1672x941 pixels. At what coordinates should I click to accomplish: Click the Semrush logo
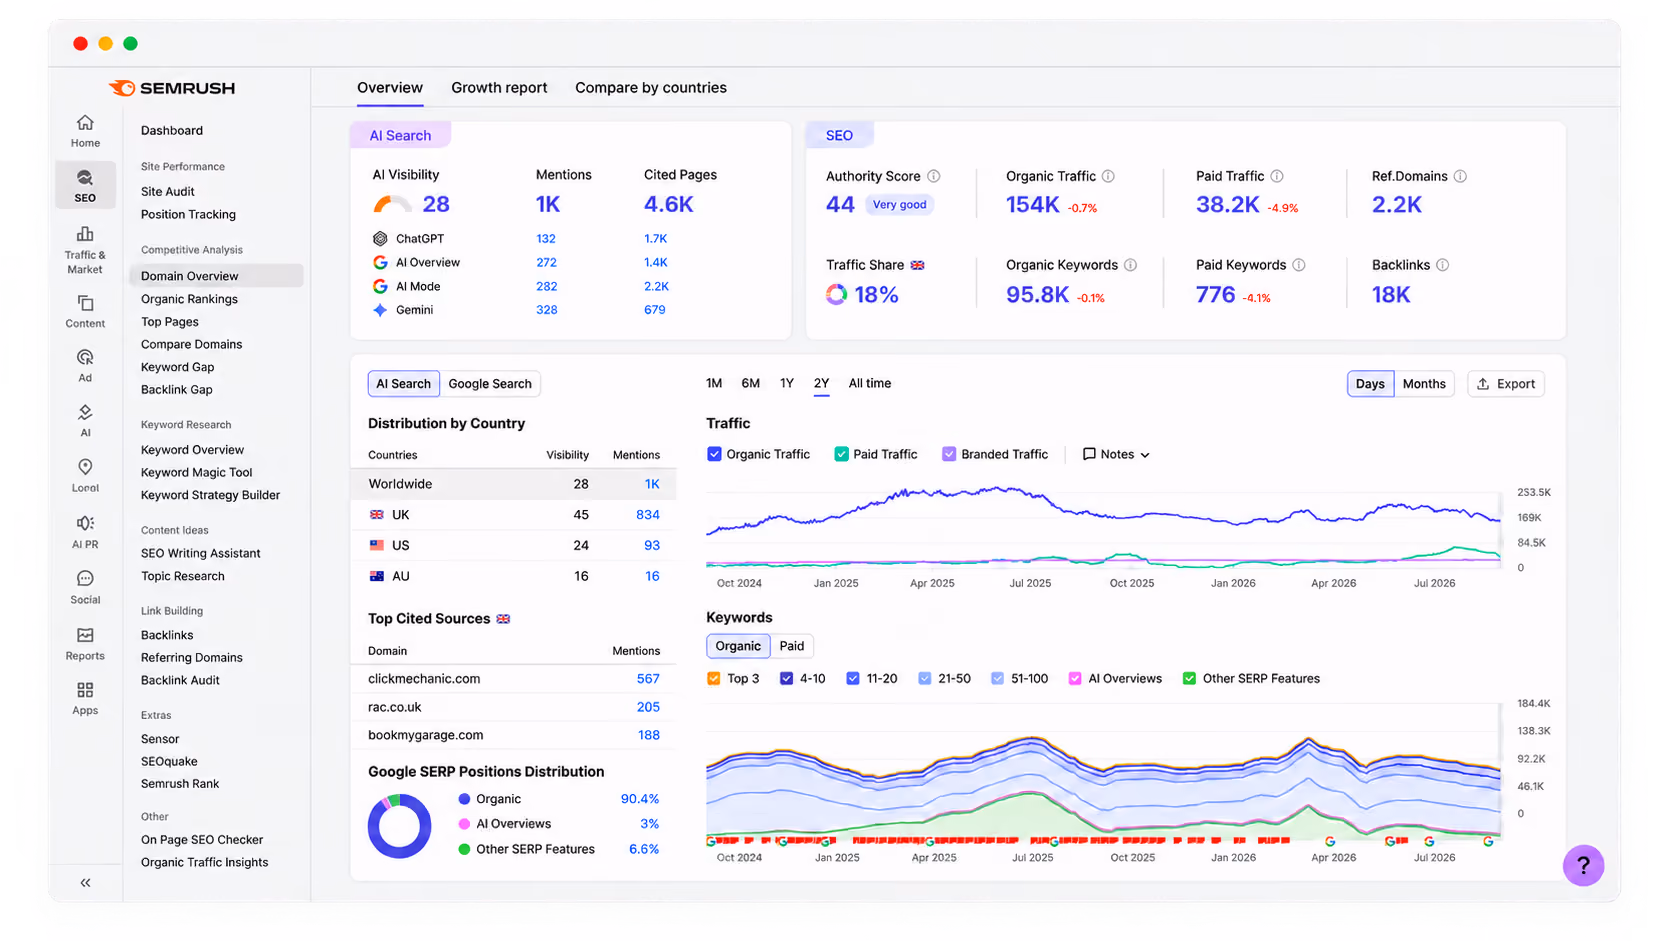[x=172, y=88]
